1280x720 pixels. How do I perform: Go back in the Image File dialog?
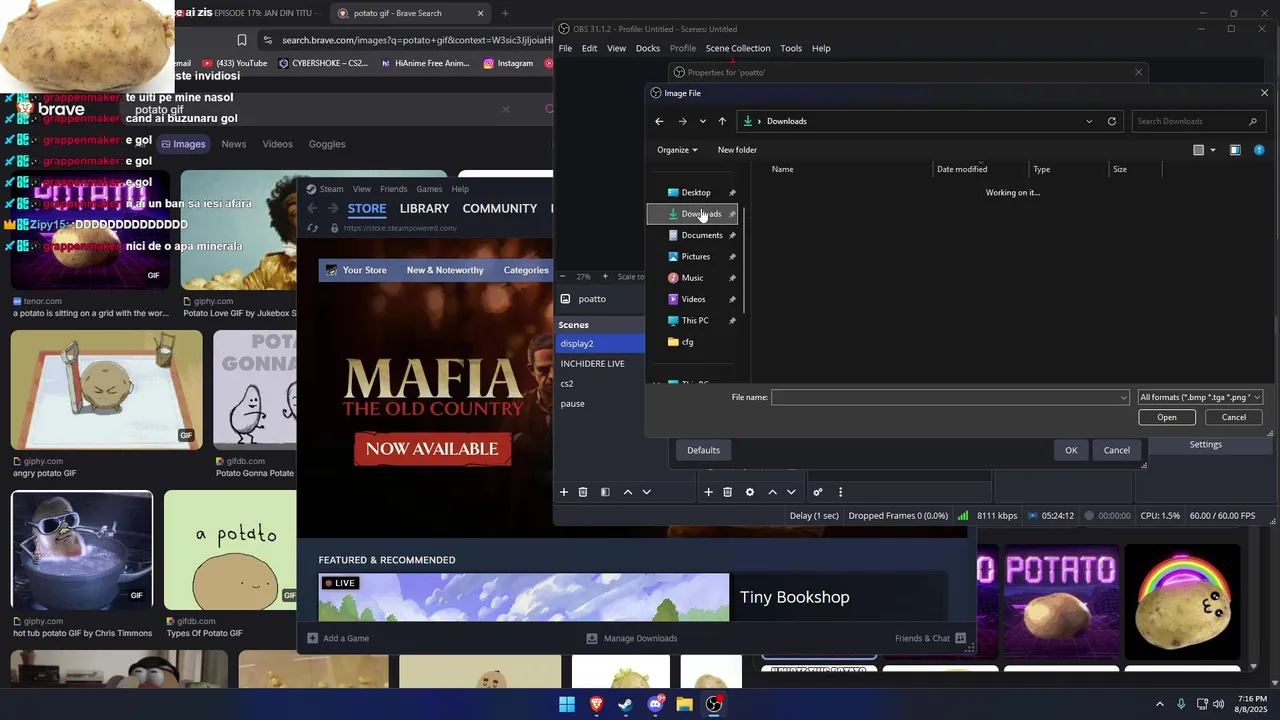[x=659, y=121]
